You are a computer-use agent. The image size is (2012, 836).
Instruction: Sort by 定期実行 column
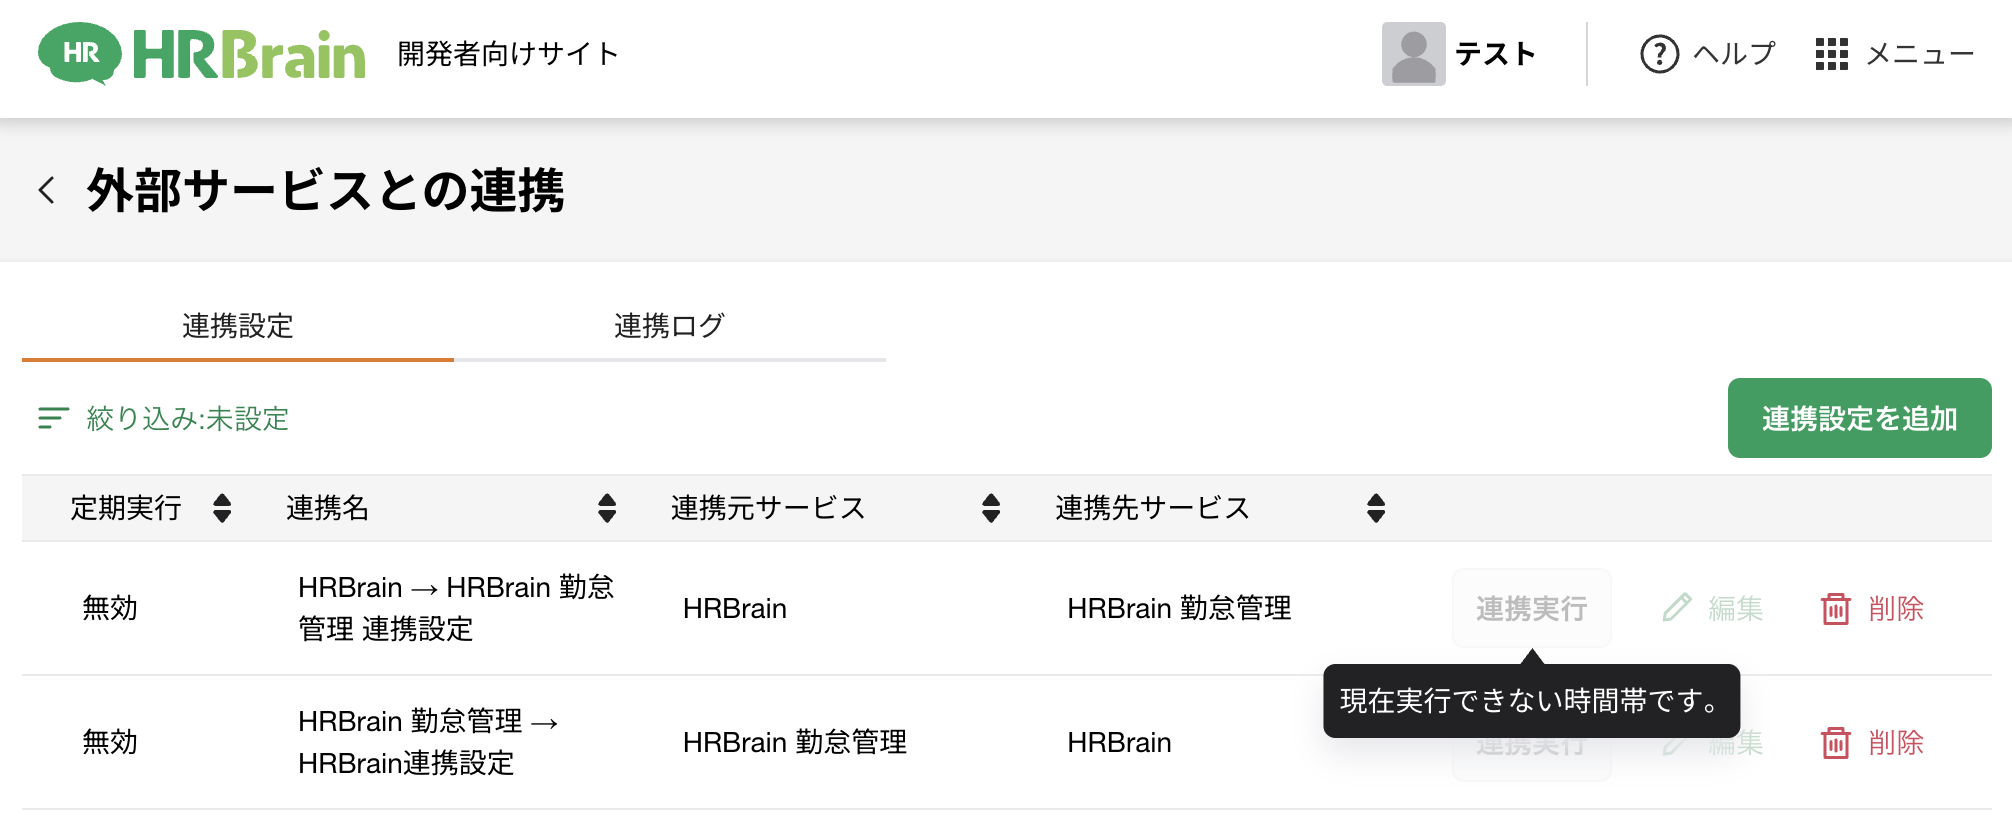(x=222, y=508)
